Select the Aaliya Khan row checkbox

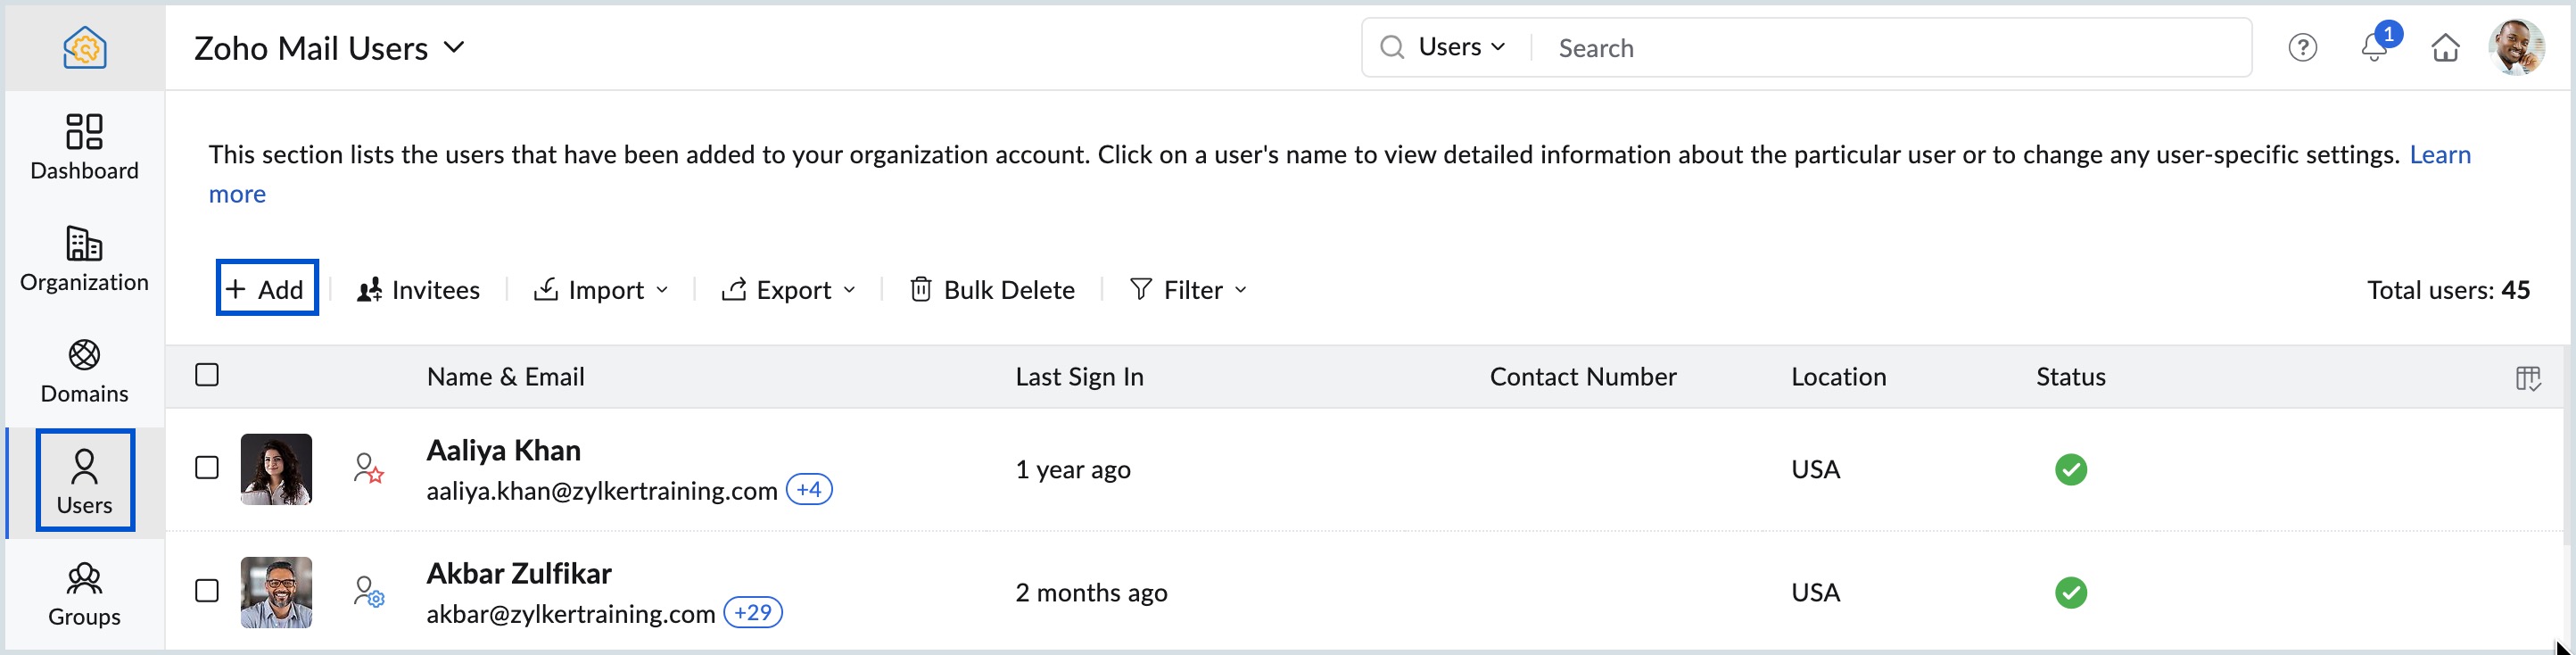point(207,468)
